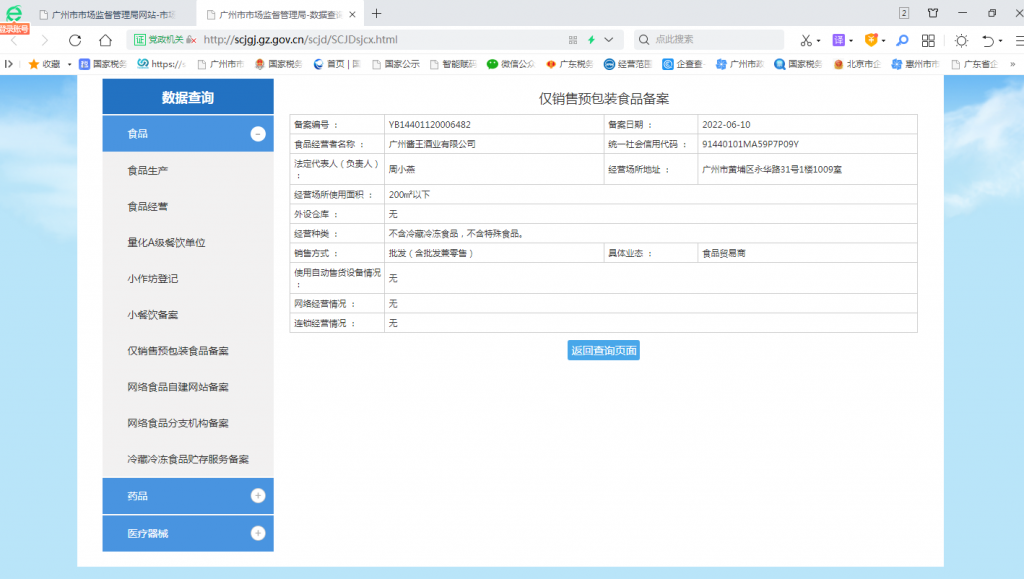Open the 惠州市市 bookmark
This screenshot has width=1024, height=579.
[x=916, y=64]
